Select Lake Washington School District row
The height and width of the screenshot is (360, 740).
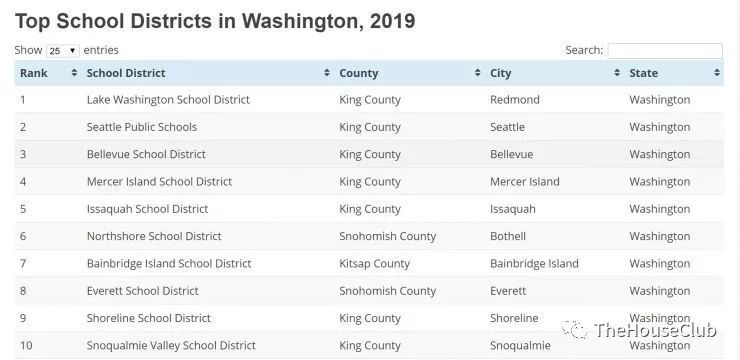pyautogui.click(x=369, y=100)
